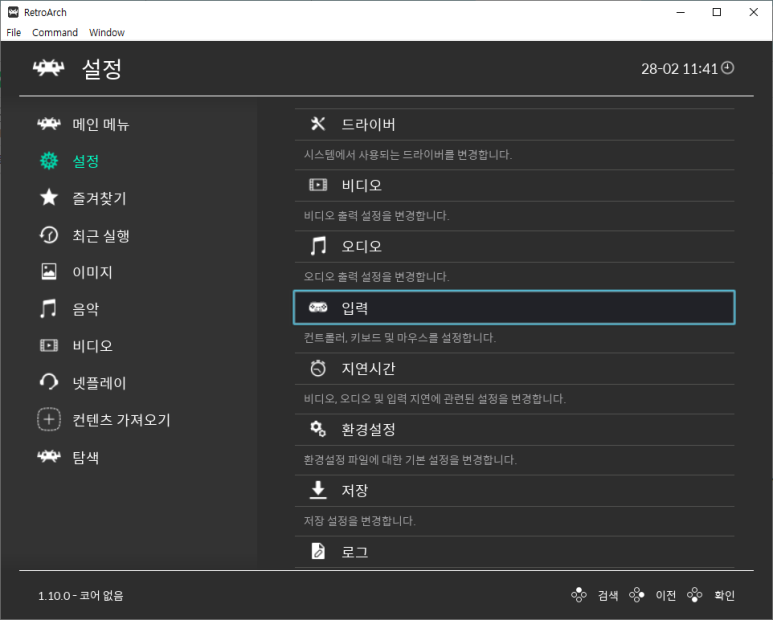This screenshot has width=773, height=620.
Task: Click the headset icon for 넷플레이
Action: coord(49,382)
